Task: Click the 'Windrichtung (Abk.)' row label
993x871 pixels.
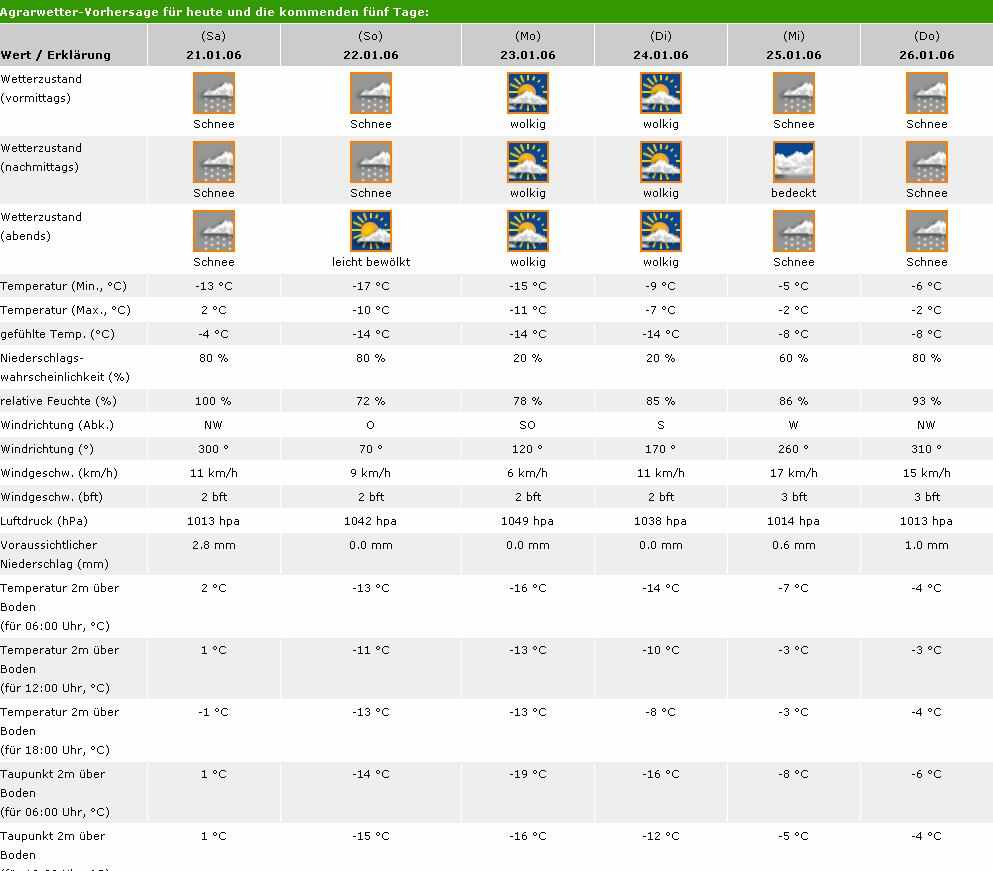Action: 58,425
